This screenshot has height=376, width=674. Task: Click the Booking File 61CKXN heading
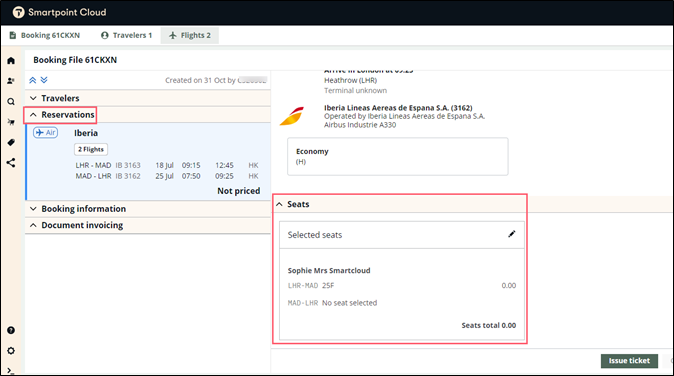[x=75, y=60]
